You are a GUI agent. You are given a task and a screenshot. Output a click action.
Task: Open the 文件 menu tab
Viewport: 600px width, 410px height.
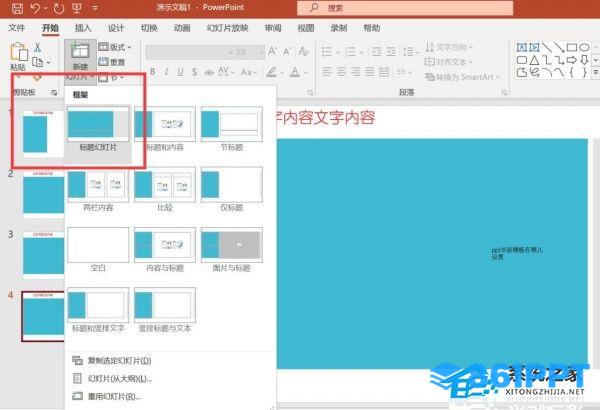16,28
